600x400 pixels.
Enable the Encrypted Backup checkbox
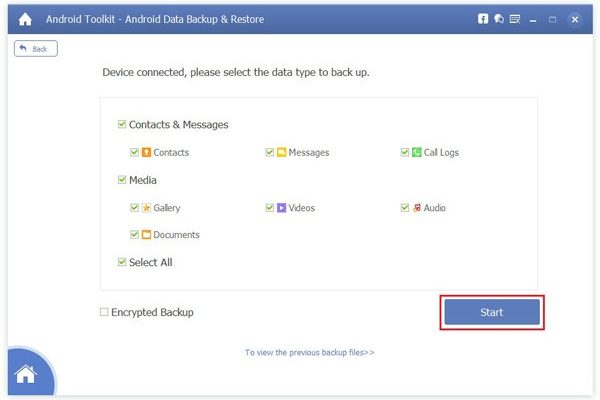click(x=104, y=312)
